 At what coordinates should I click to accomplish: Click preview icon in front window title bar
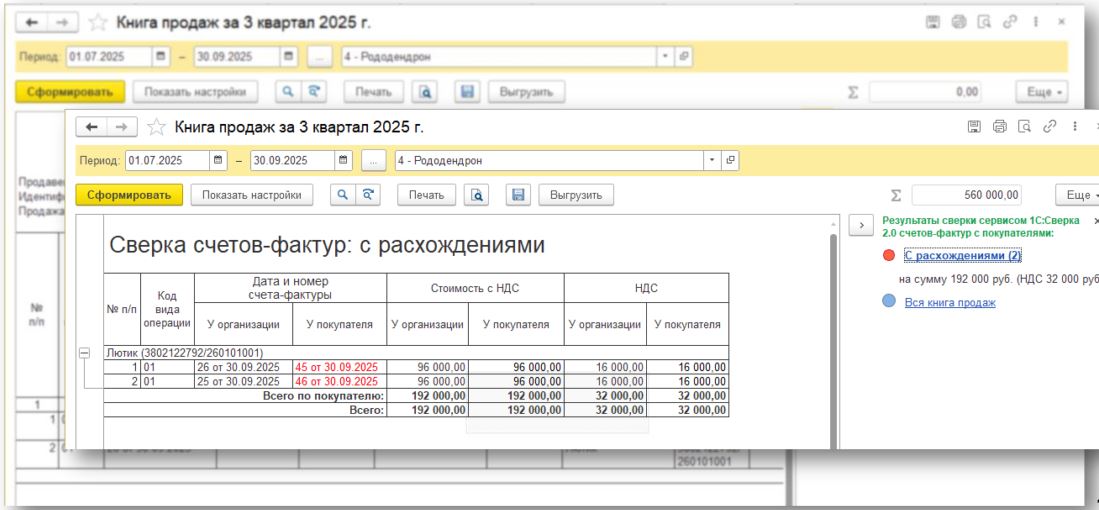pos(1025,126)
